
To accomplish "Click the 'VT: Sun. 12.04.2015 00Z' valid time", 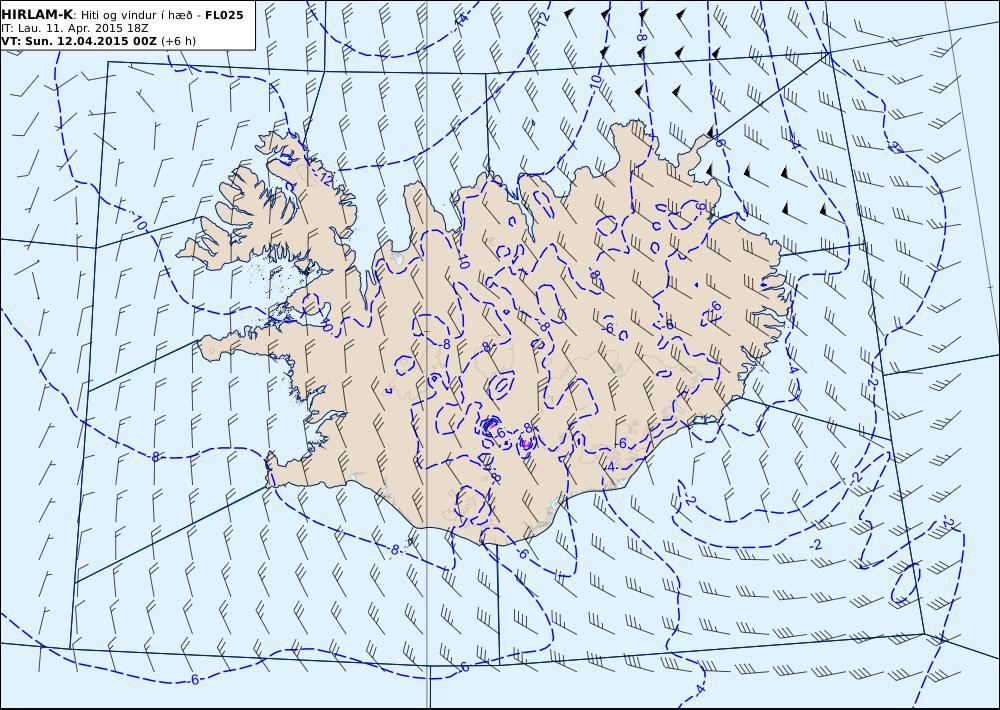I will pos(79,41).
